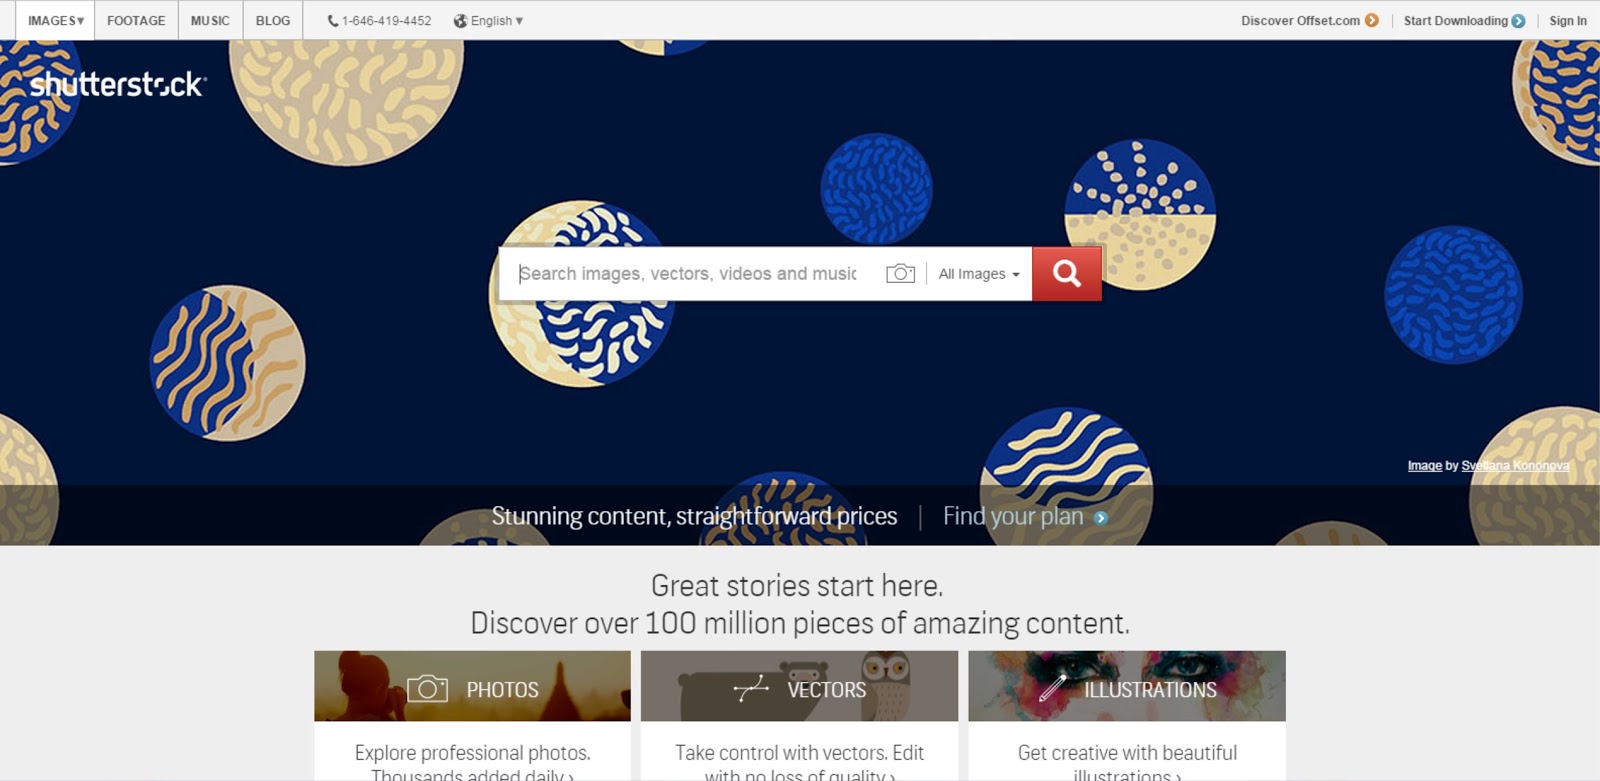This screenshot has width=1600, height=781.
Task: Open reverse image search camera icon
Action: pyautogui.click(x=900, y=273)
